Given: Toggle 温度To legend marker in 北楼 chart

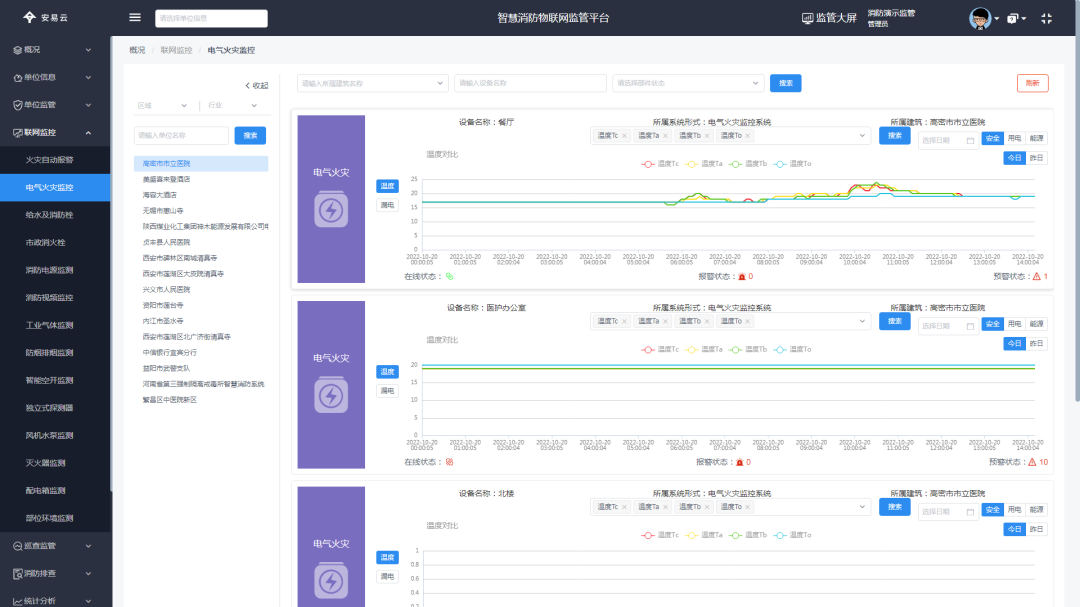Looking at the screenshot, I should point(780,535).
